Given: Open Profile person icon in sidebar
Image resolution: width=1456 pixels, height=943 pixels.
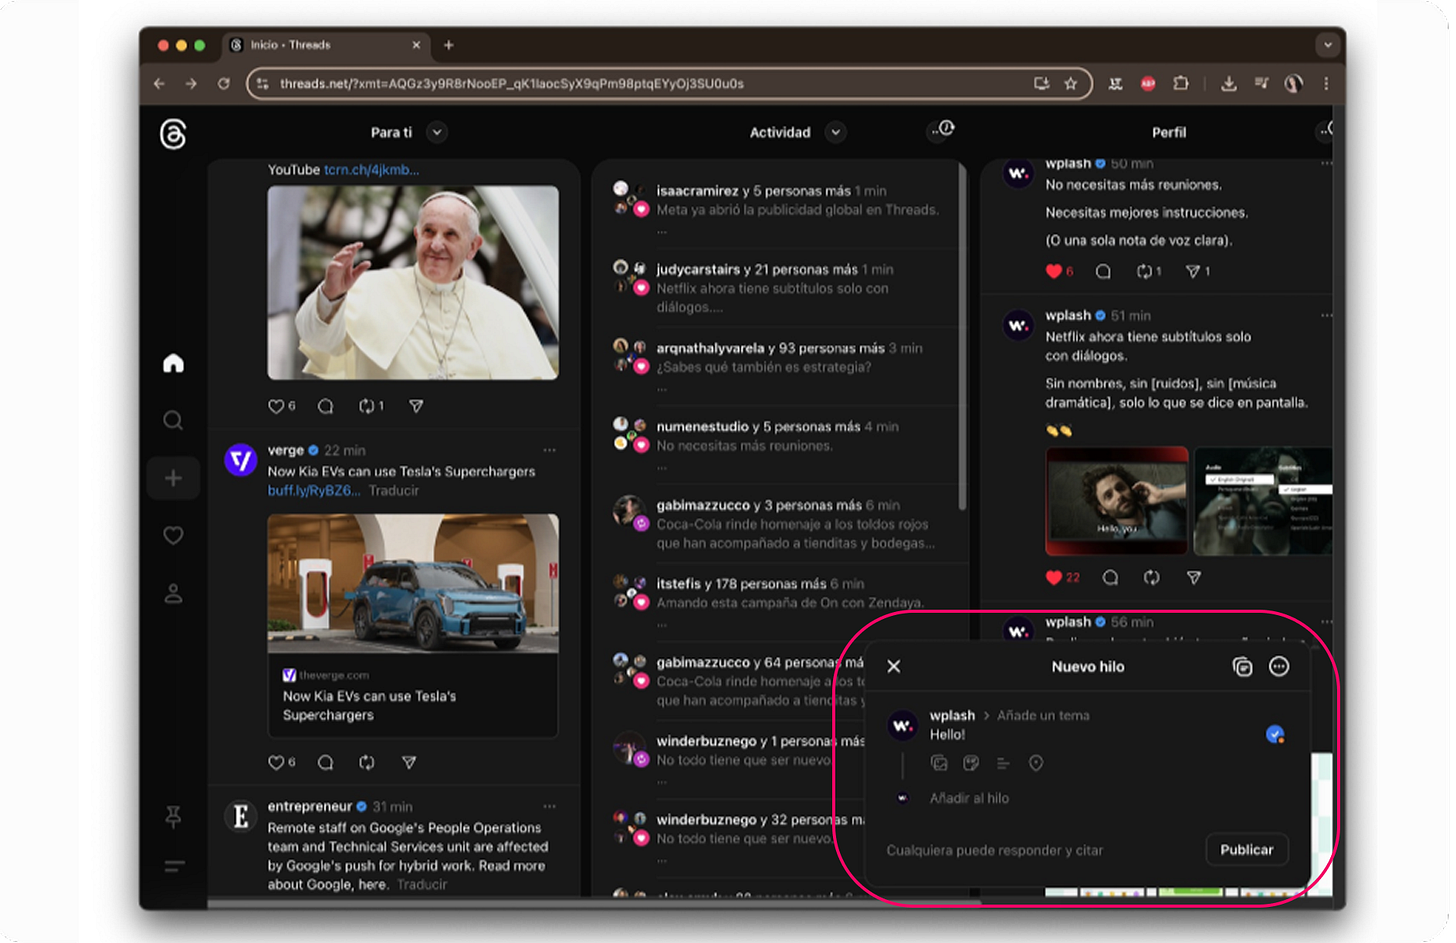Looking at the screenshot, I should pos(173,594).
